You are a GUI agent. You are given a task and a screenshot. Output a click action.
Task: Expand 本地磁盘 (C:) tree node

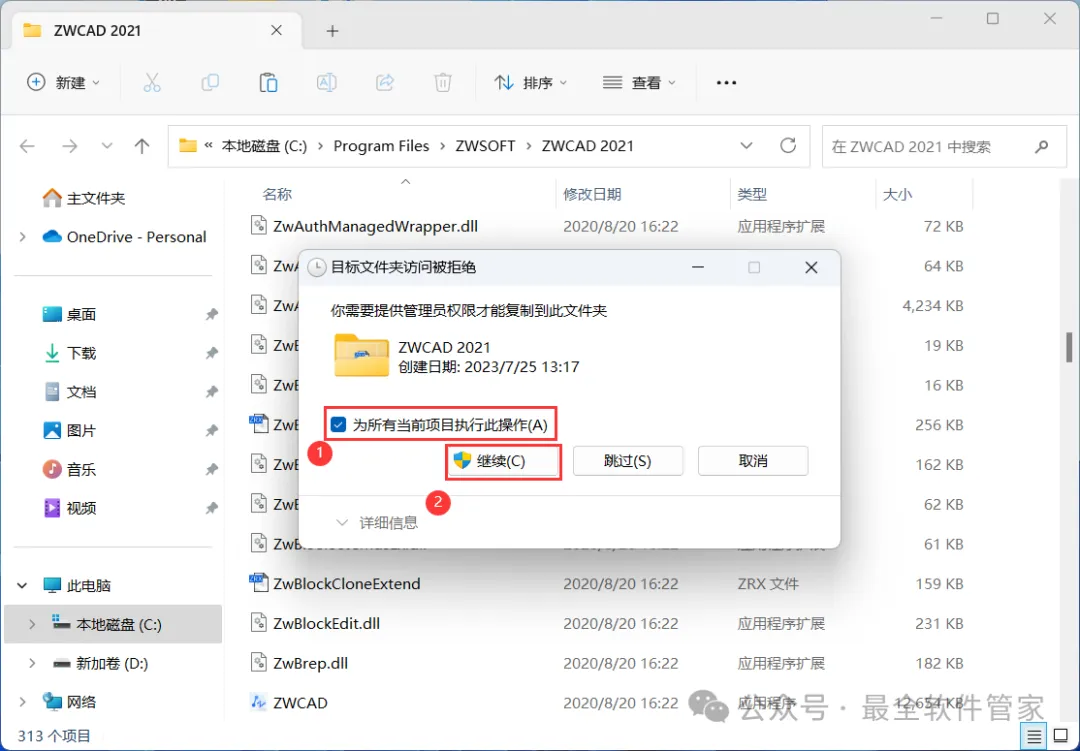(32, 624)
